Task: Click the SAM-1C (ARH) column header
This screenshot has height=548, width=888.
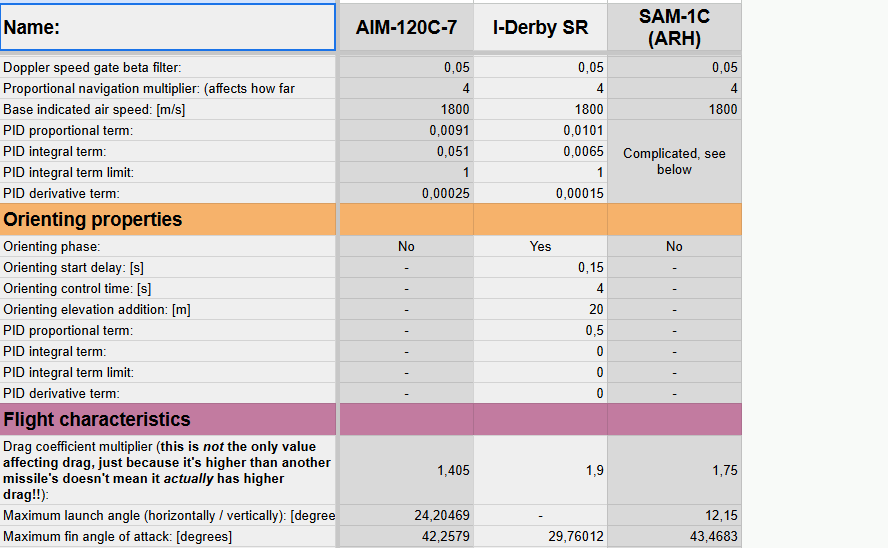Action: pyautogui.click(x=674, y=27)
